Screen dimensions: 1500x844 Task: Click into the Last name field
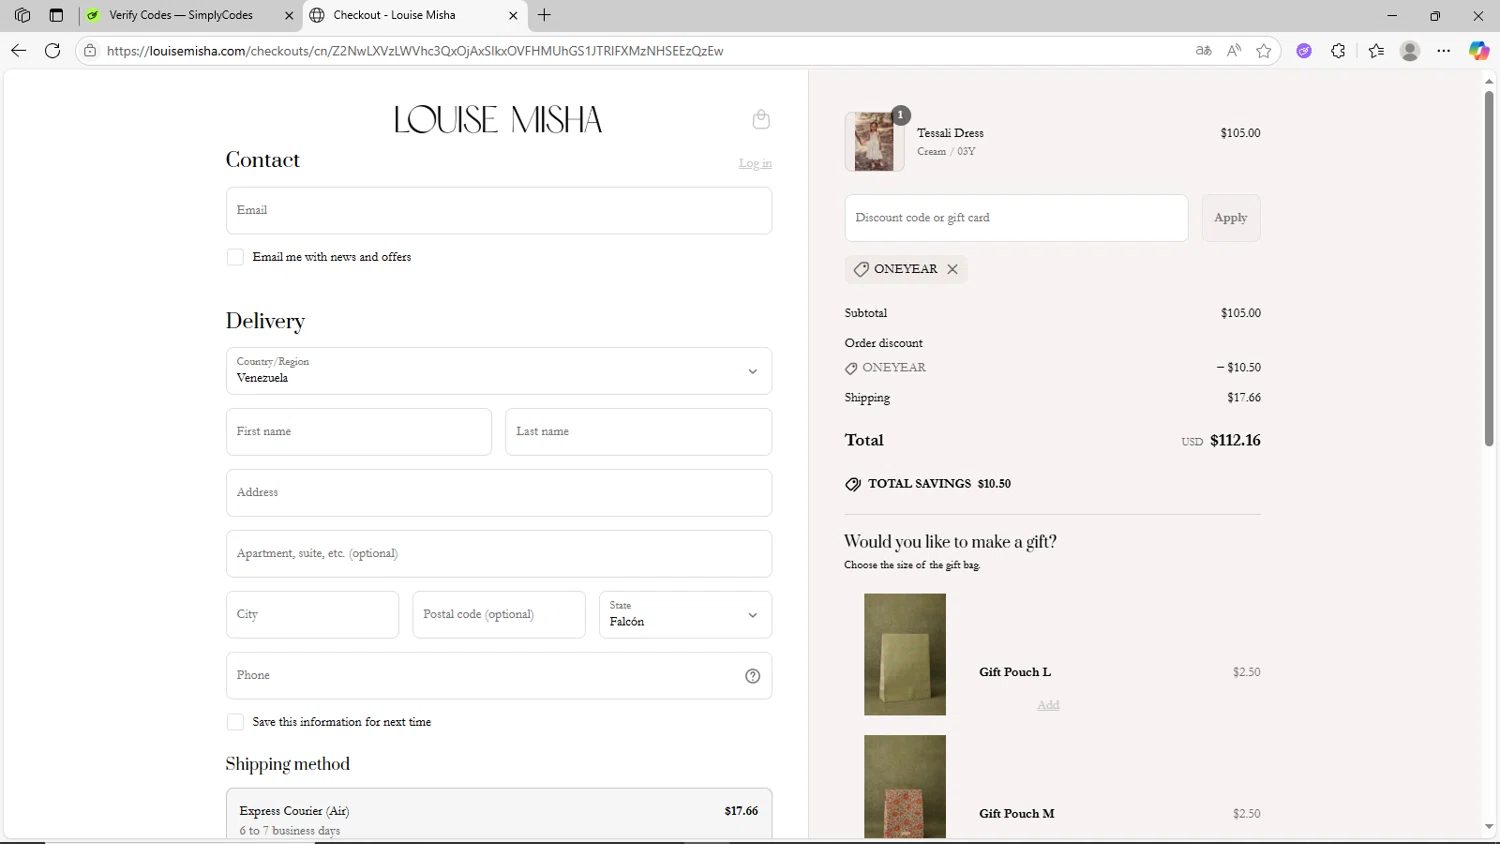638,432
